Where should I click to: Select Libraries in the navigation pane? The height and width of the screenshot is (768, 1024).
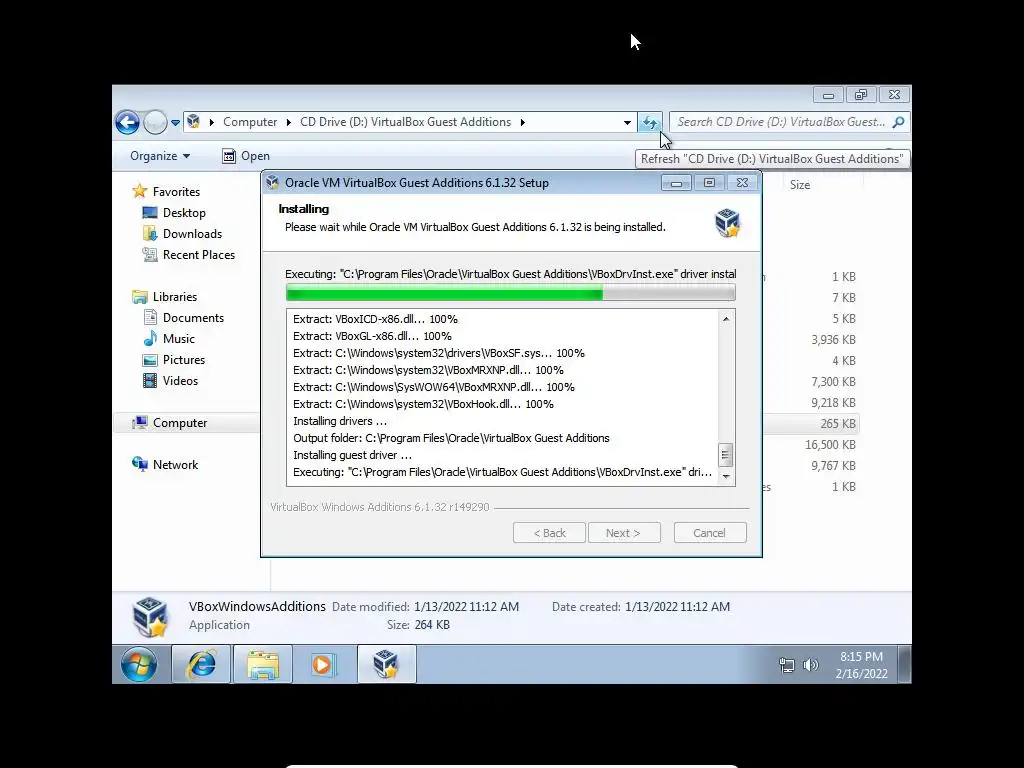pyautogui.click(x=175, y=296)
